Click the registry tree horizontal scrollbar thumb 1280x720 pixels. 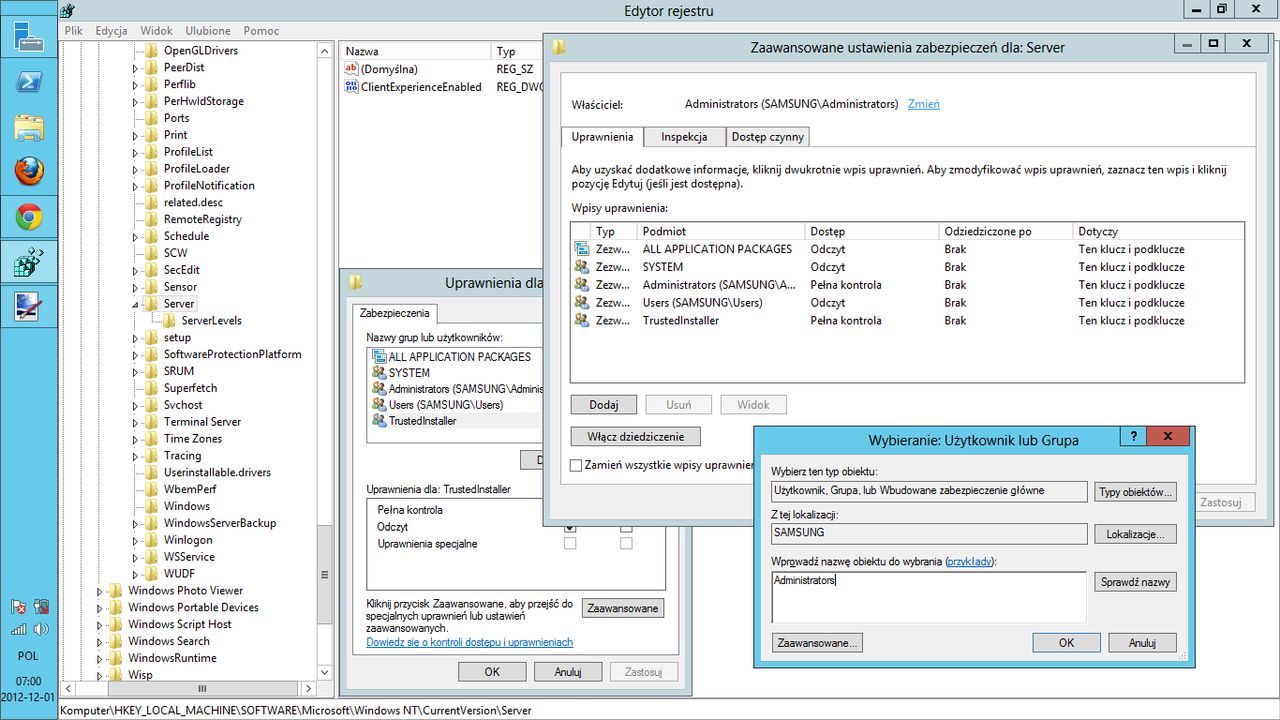(x=201, y=688)
